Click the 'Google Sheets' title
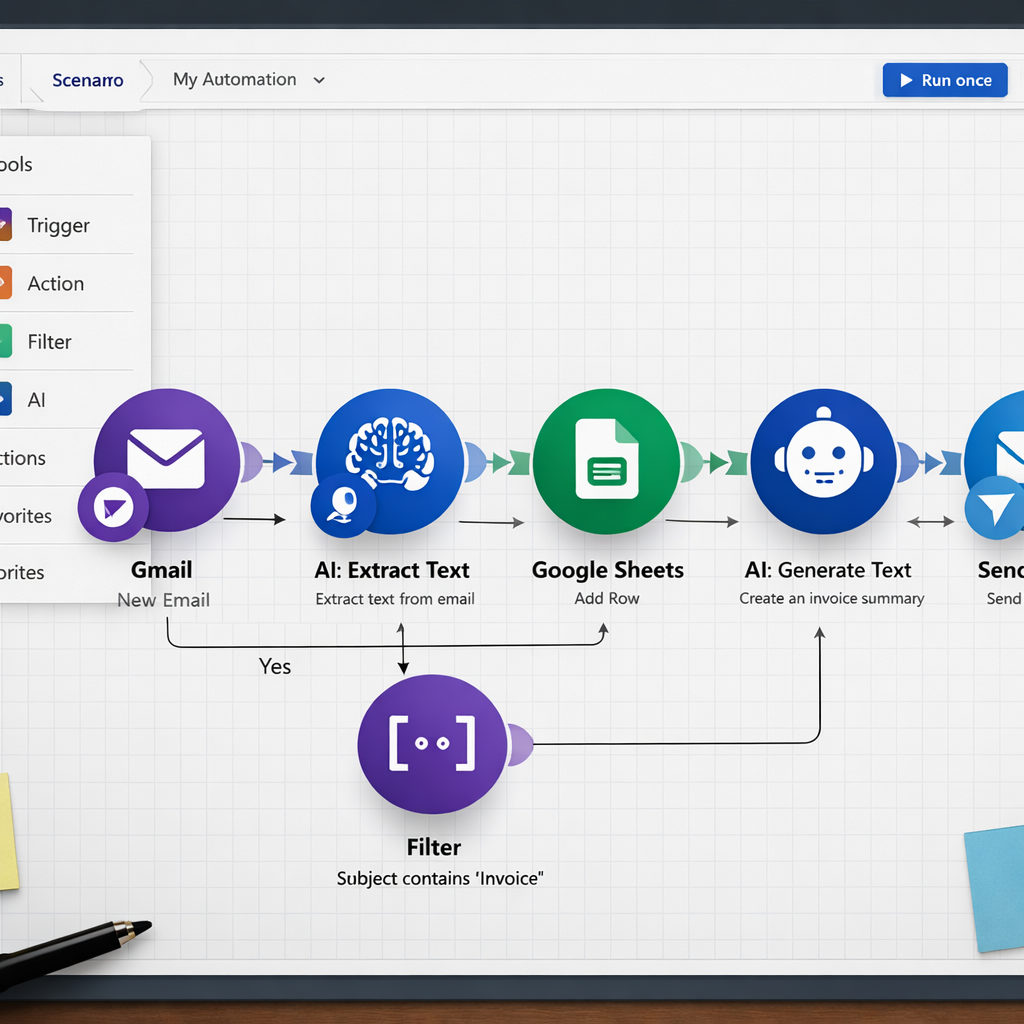This screenshot has height=1024, width=1024. (x=607, y=571)
